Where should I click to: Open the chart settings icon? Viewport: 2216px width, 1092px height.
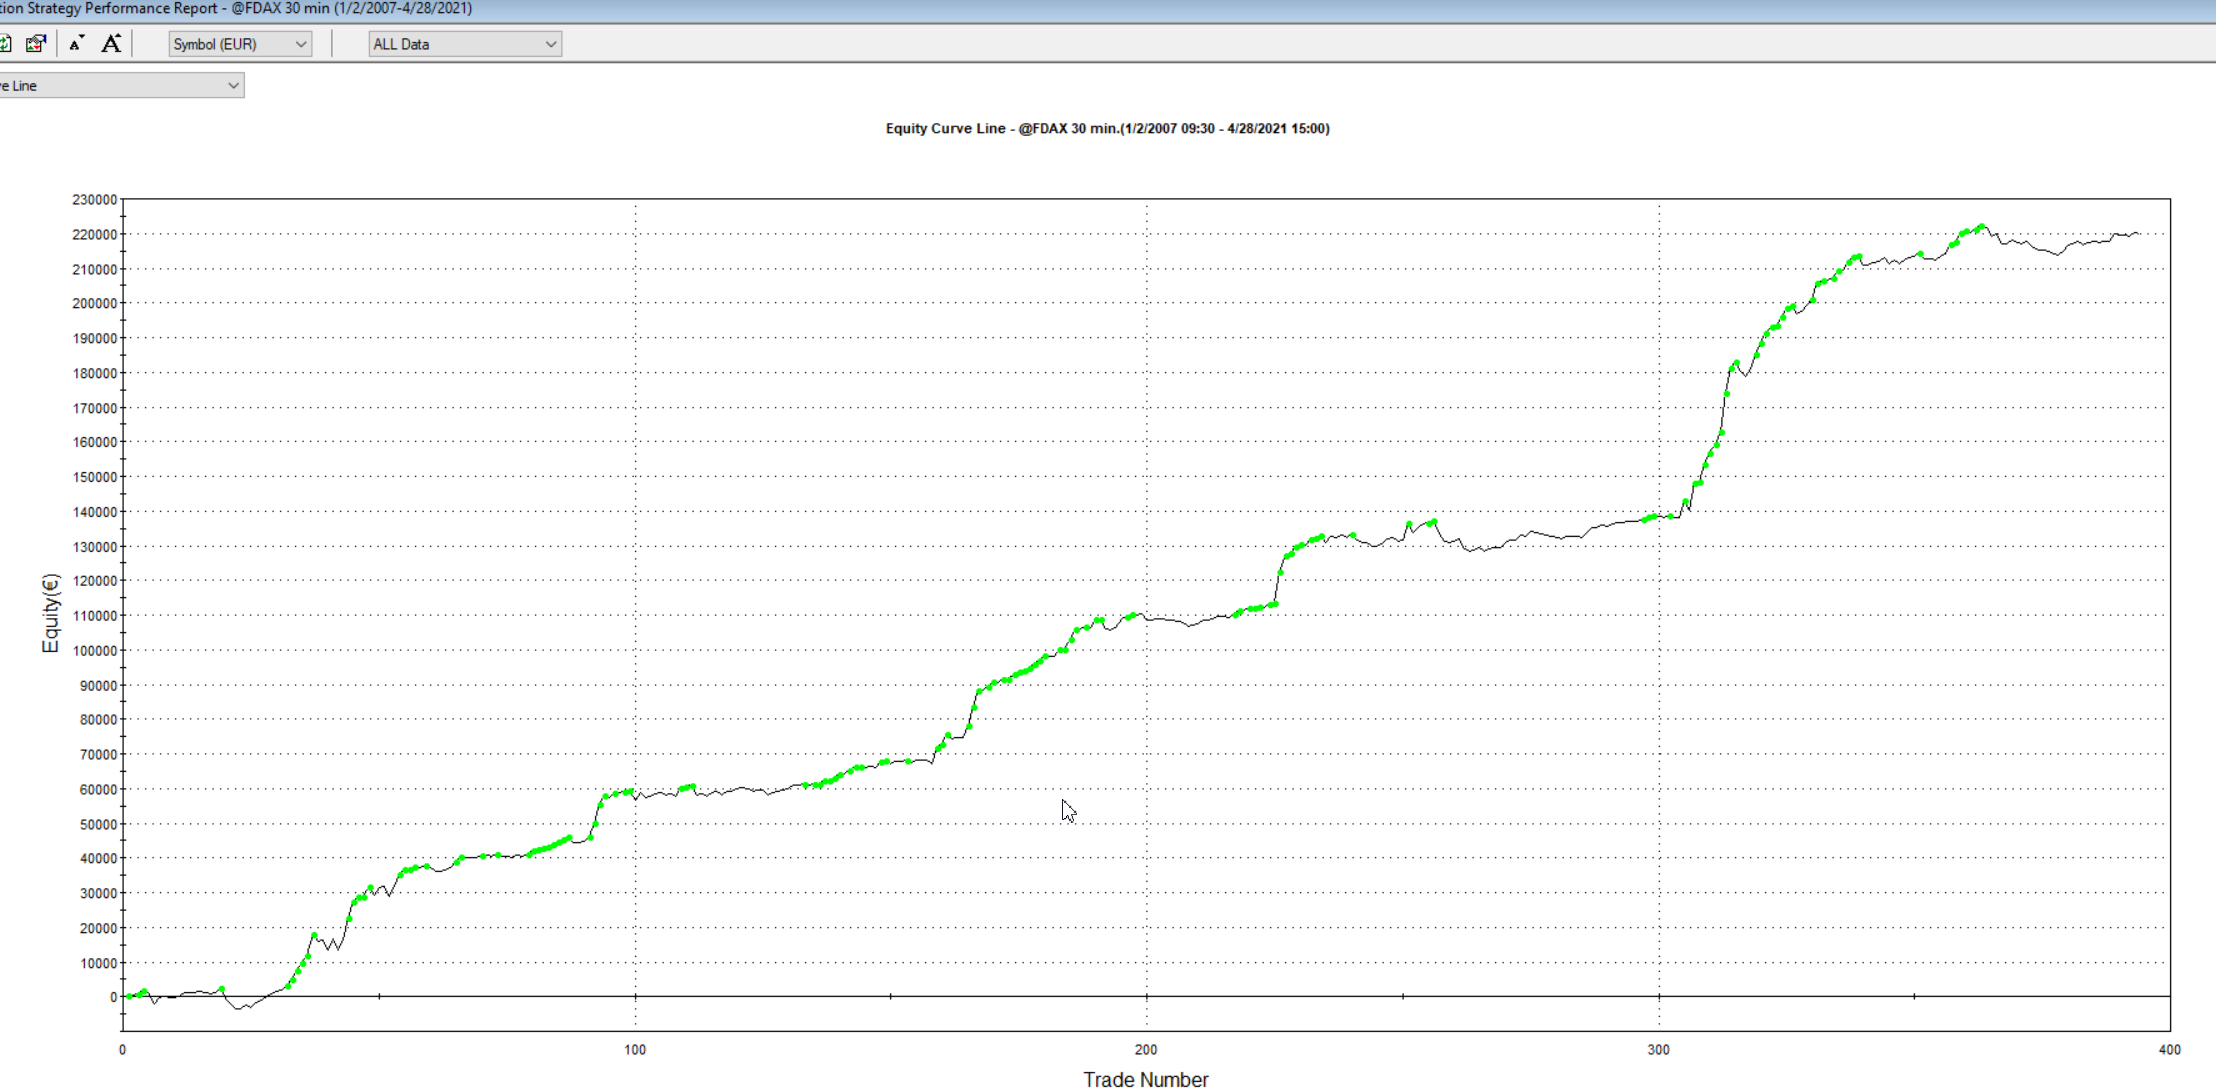click(x=36, y=44)
